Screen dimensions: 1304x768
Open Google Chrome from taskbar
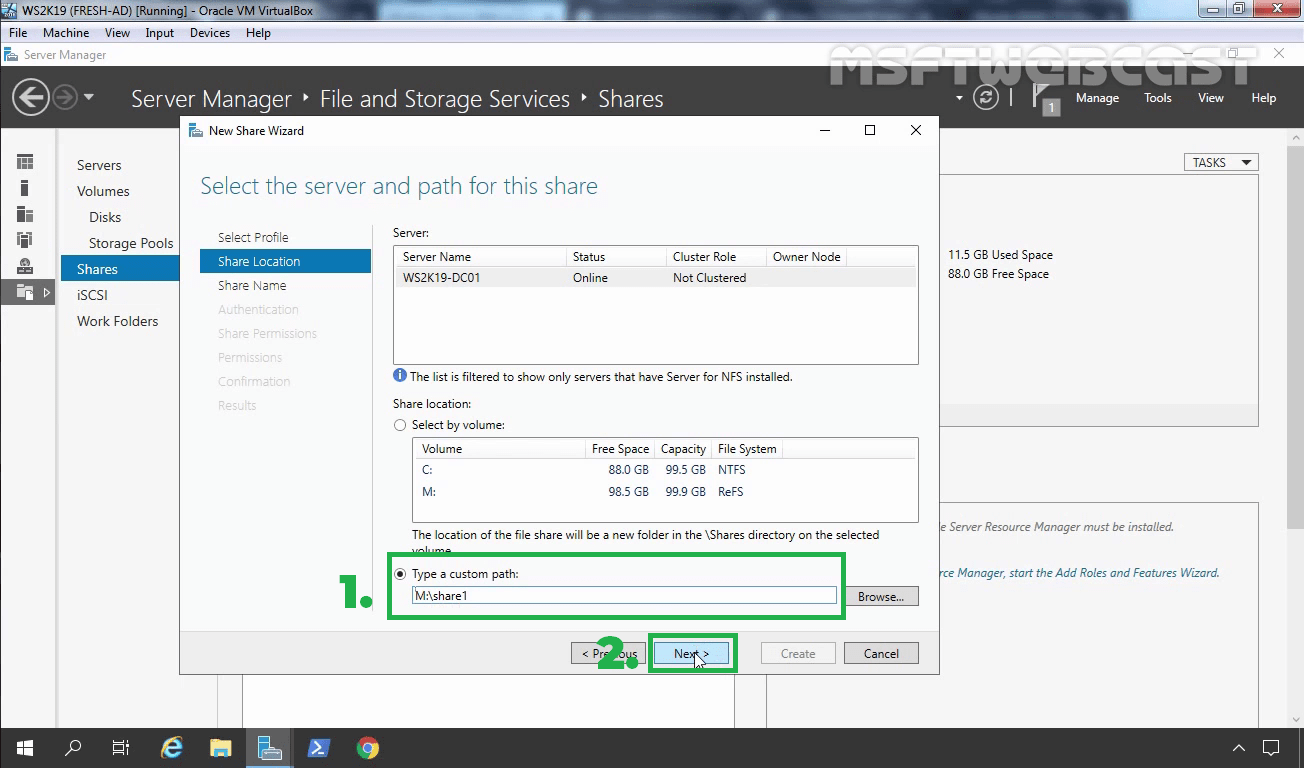(367, 748)
